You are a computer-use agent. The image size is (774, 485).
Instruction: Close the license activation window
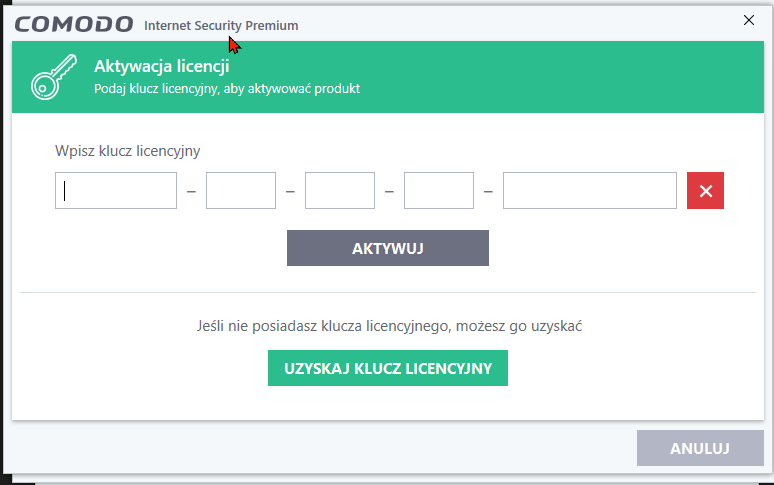point(749,20)
